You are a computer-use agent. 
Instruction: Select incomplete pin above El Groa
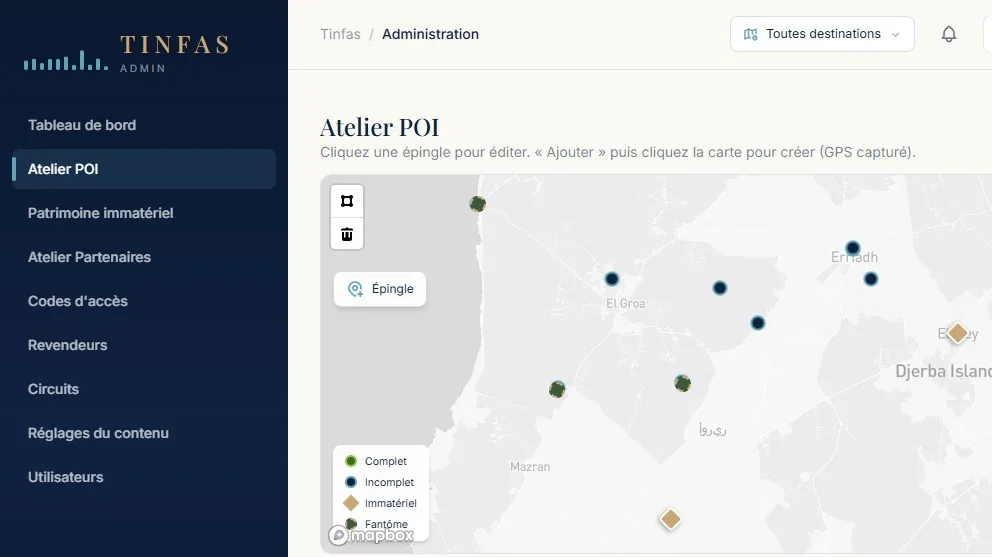pos(611,278)
